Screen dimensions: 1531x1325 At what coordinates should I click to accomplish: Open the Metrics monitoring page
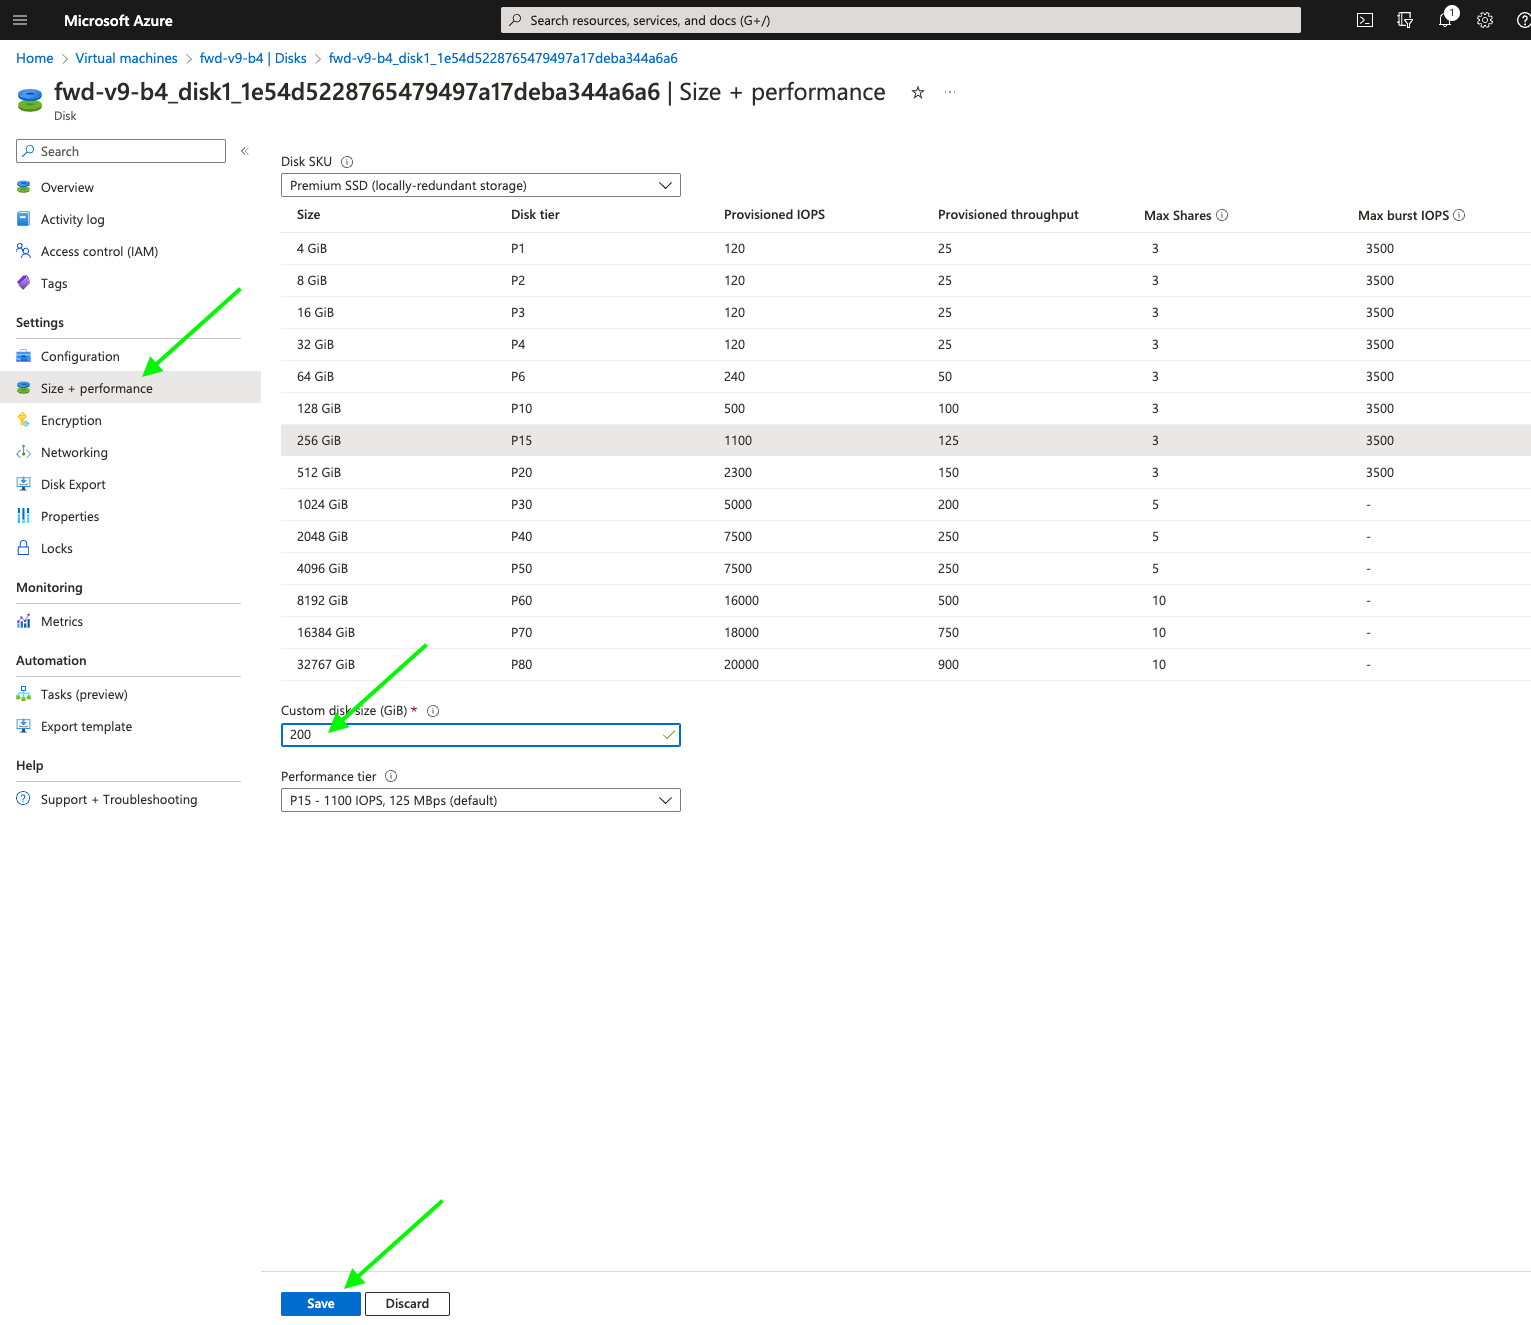pyautogui.click(x=62, y=622)
